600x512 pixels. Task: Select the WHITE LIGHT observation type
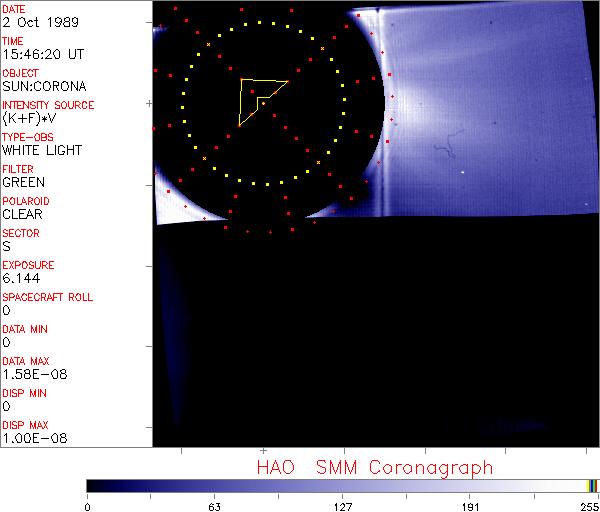click(x=41, y=150)
